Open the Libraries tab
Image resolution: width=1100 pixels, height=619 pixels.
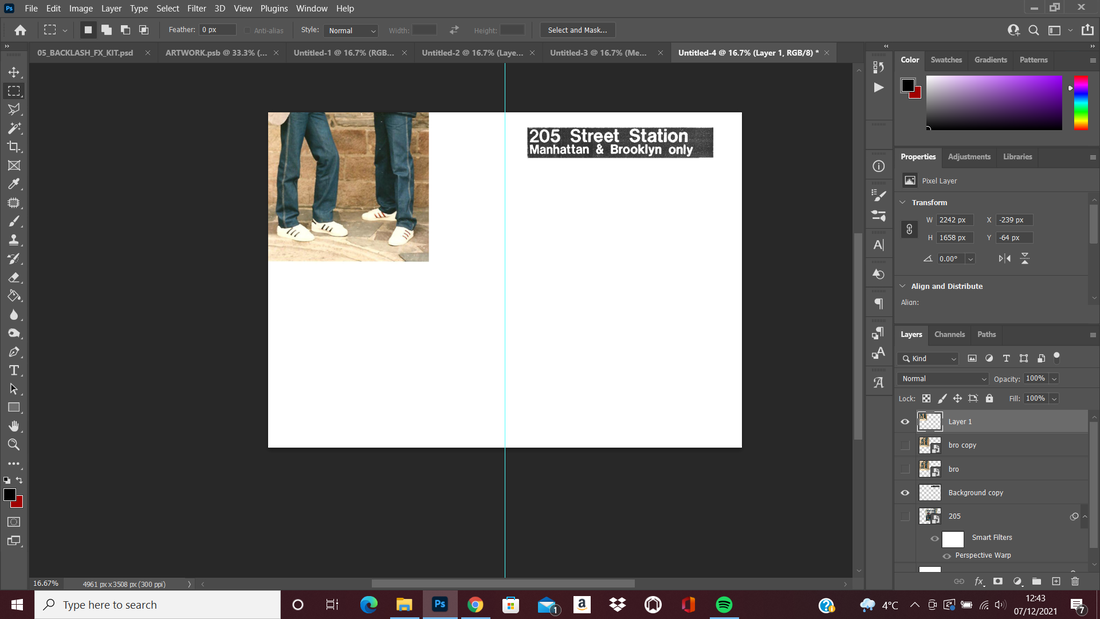click(1017, 157)
